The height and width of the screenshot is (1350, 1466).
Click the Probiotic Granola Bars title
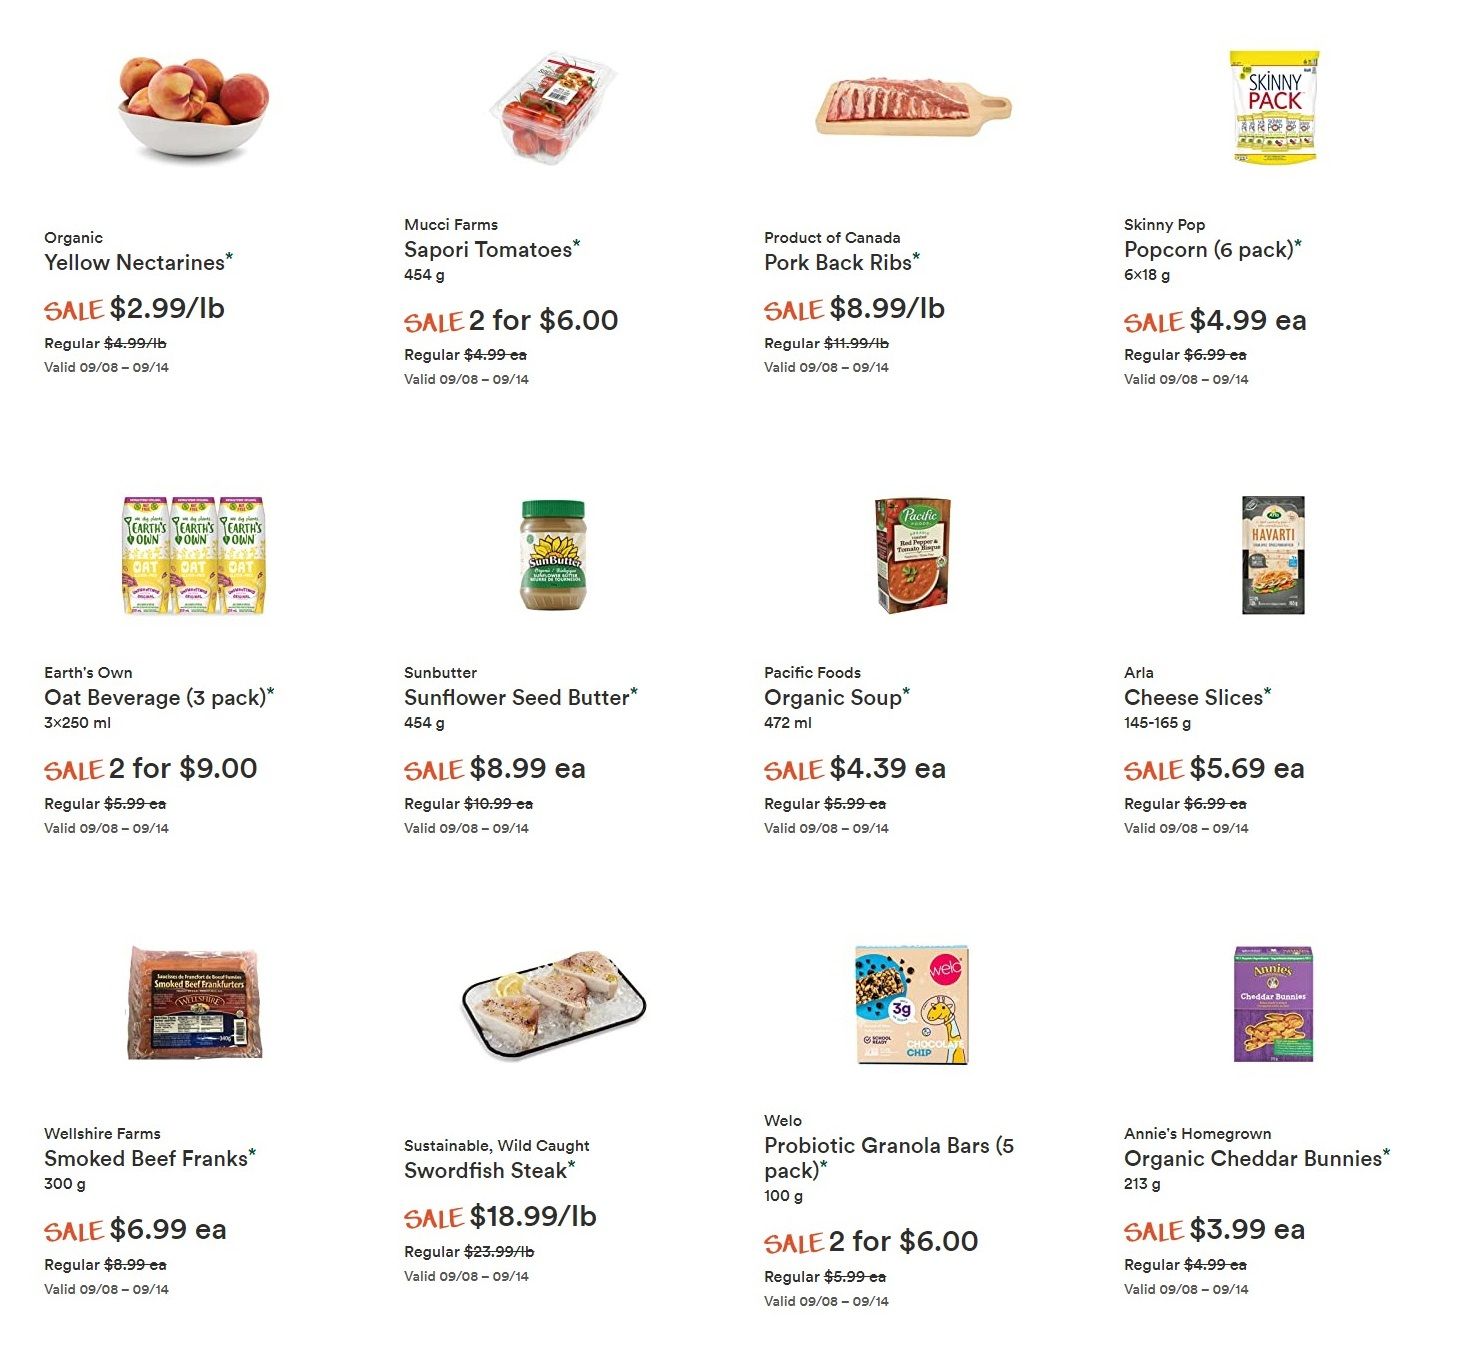889,1157
